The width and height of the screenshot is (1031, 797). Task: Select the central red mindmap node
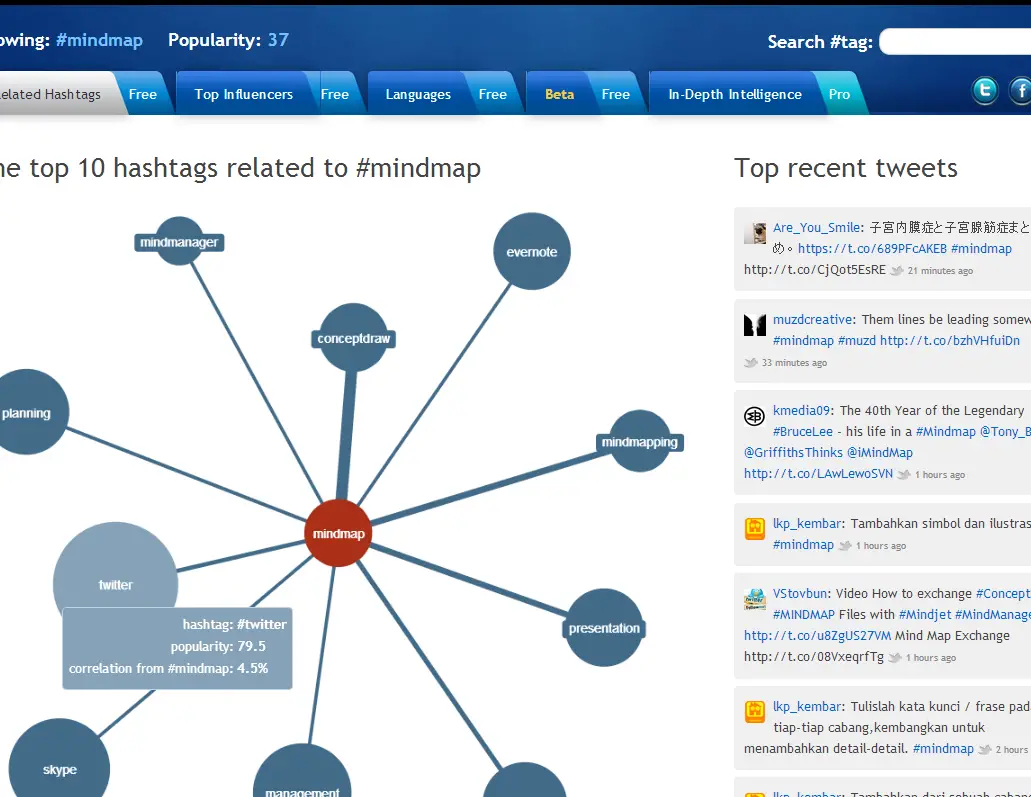click(x=339, y=533)
